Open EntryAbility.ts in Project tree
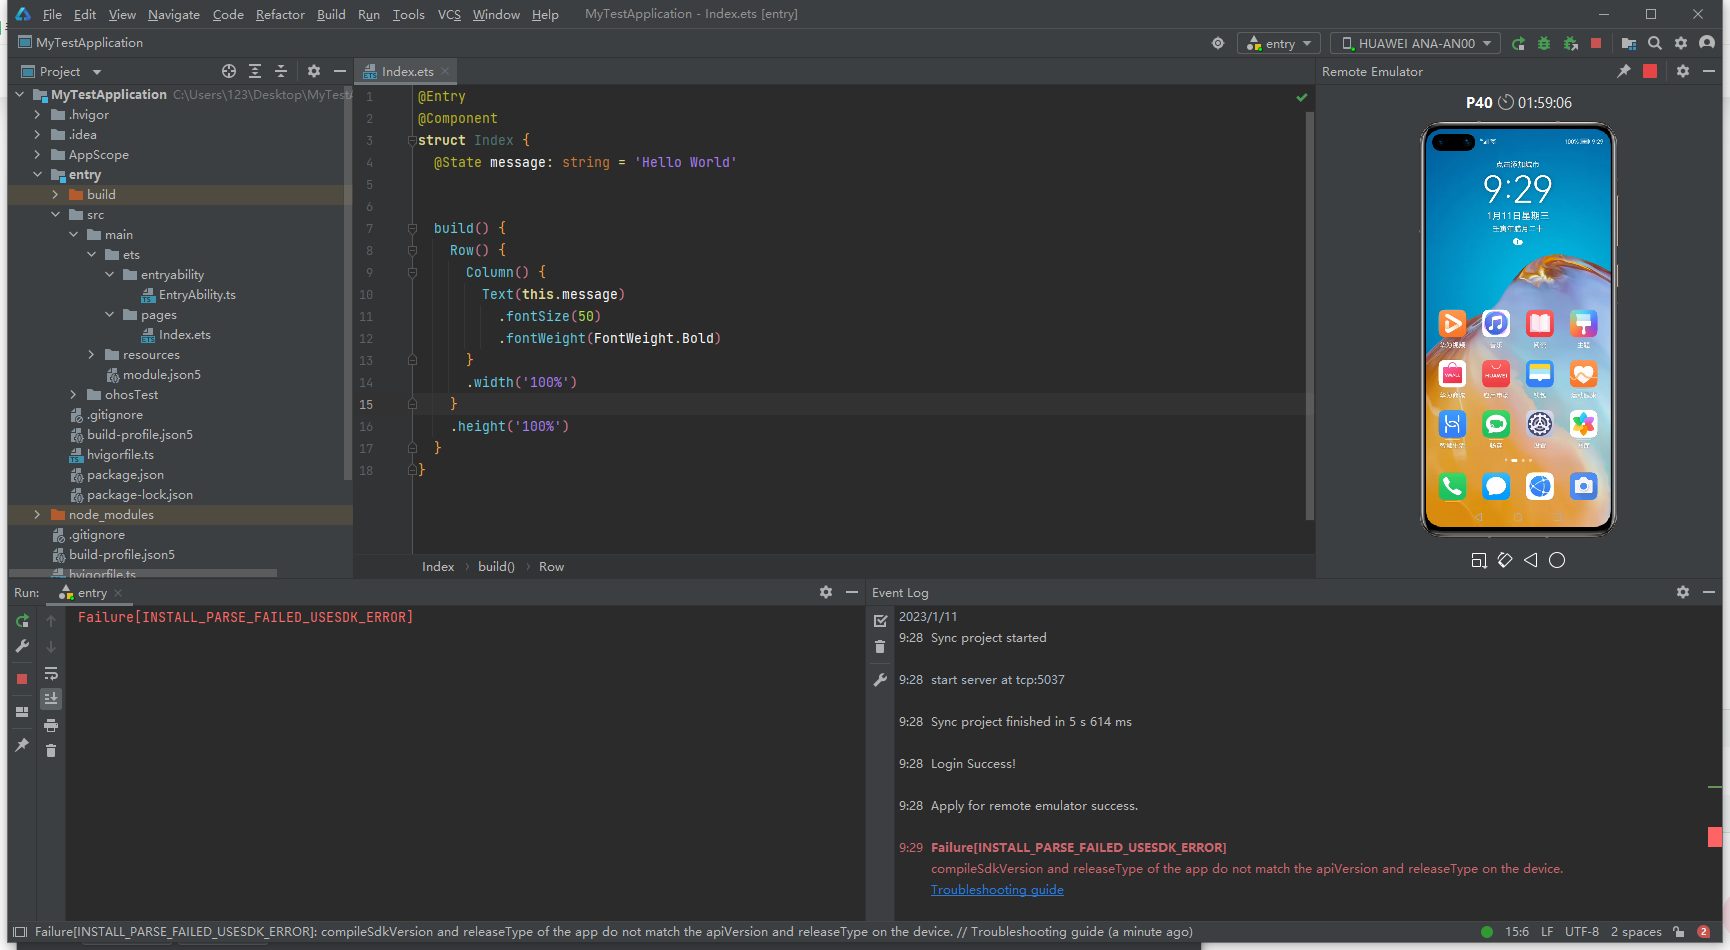 [x=197, y=295]
